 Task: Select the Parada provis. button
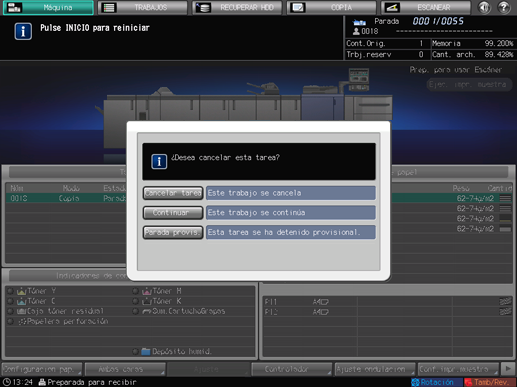pyautogui.click(x=173, y=232)
